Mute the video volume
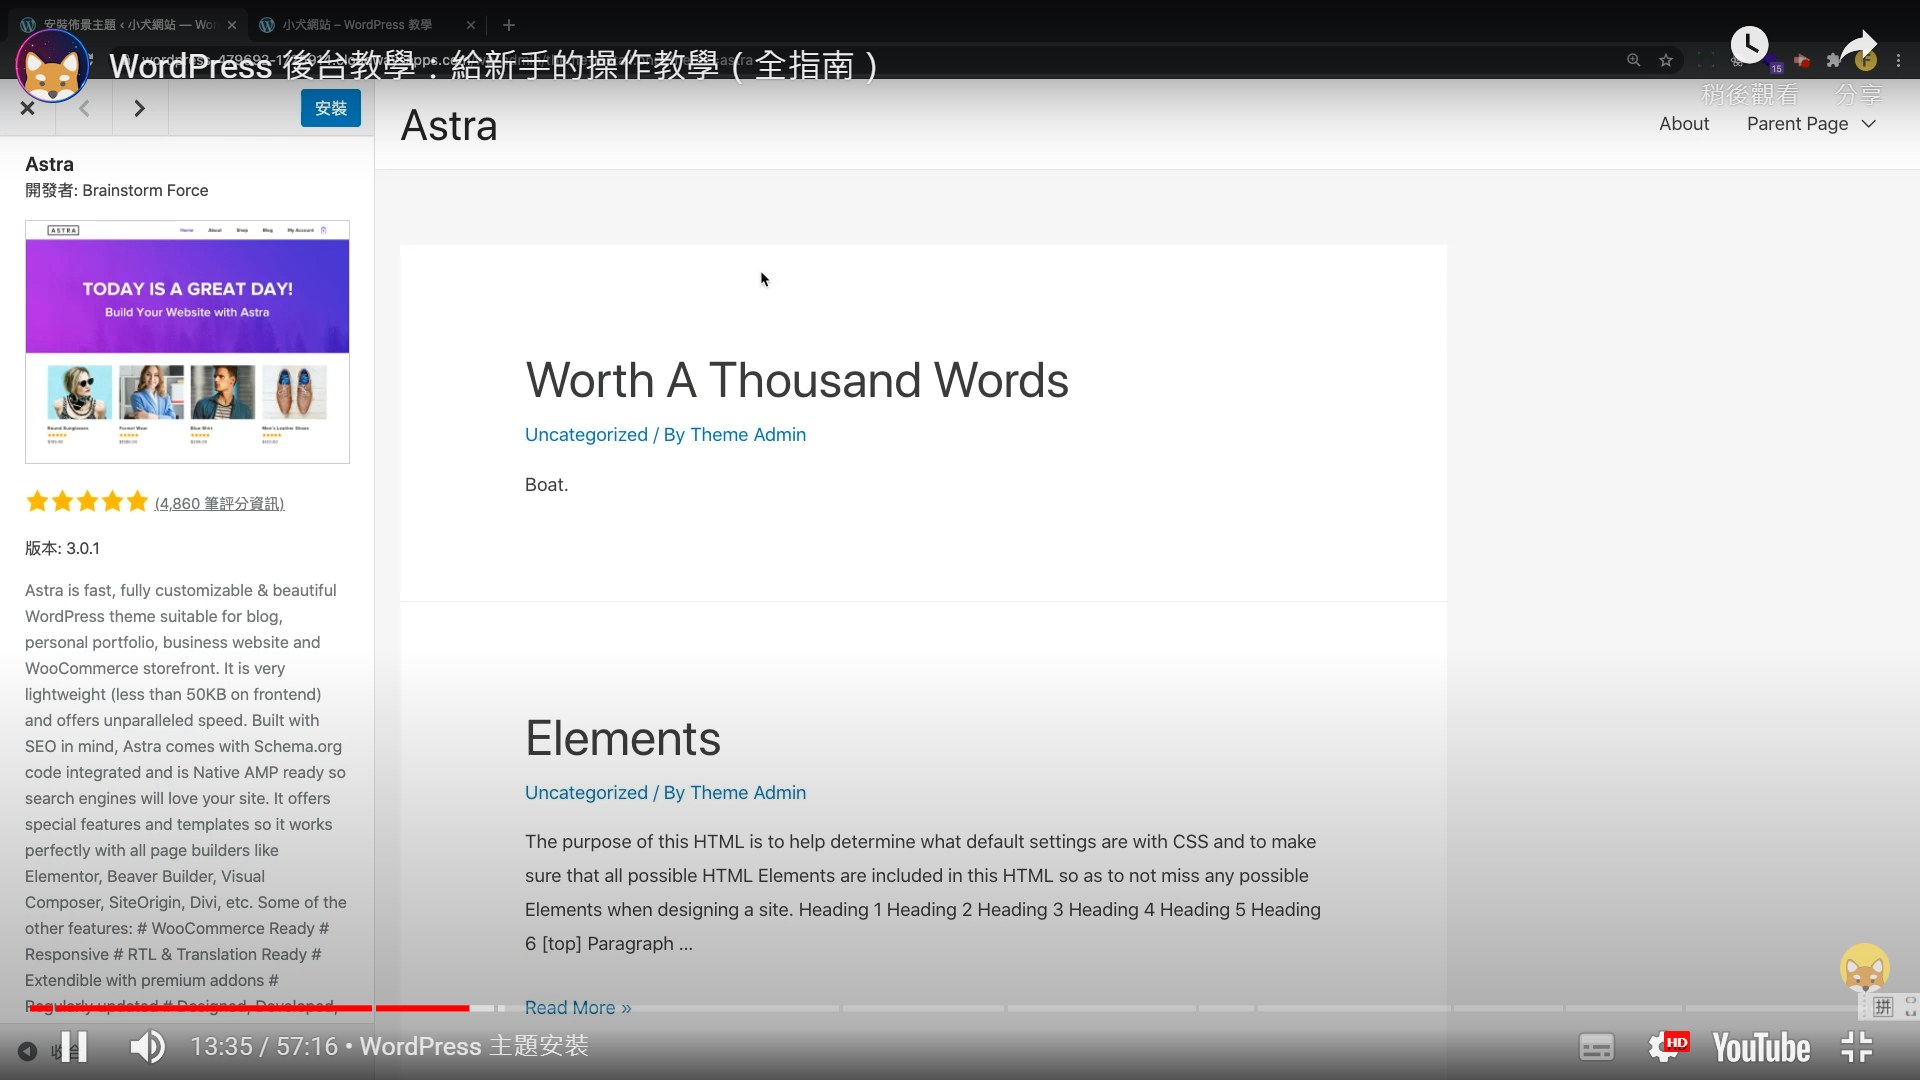Viewport: 1920px width, 1080px height. click(147, 1047)
